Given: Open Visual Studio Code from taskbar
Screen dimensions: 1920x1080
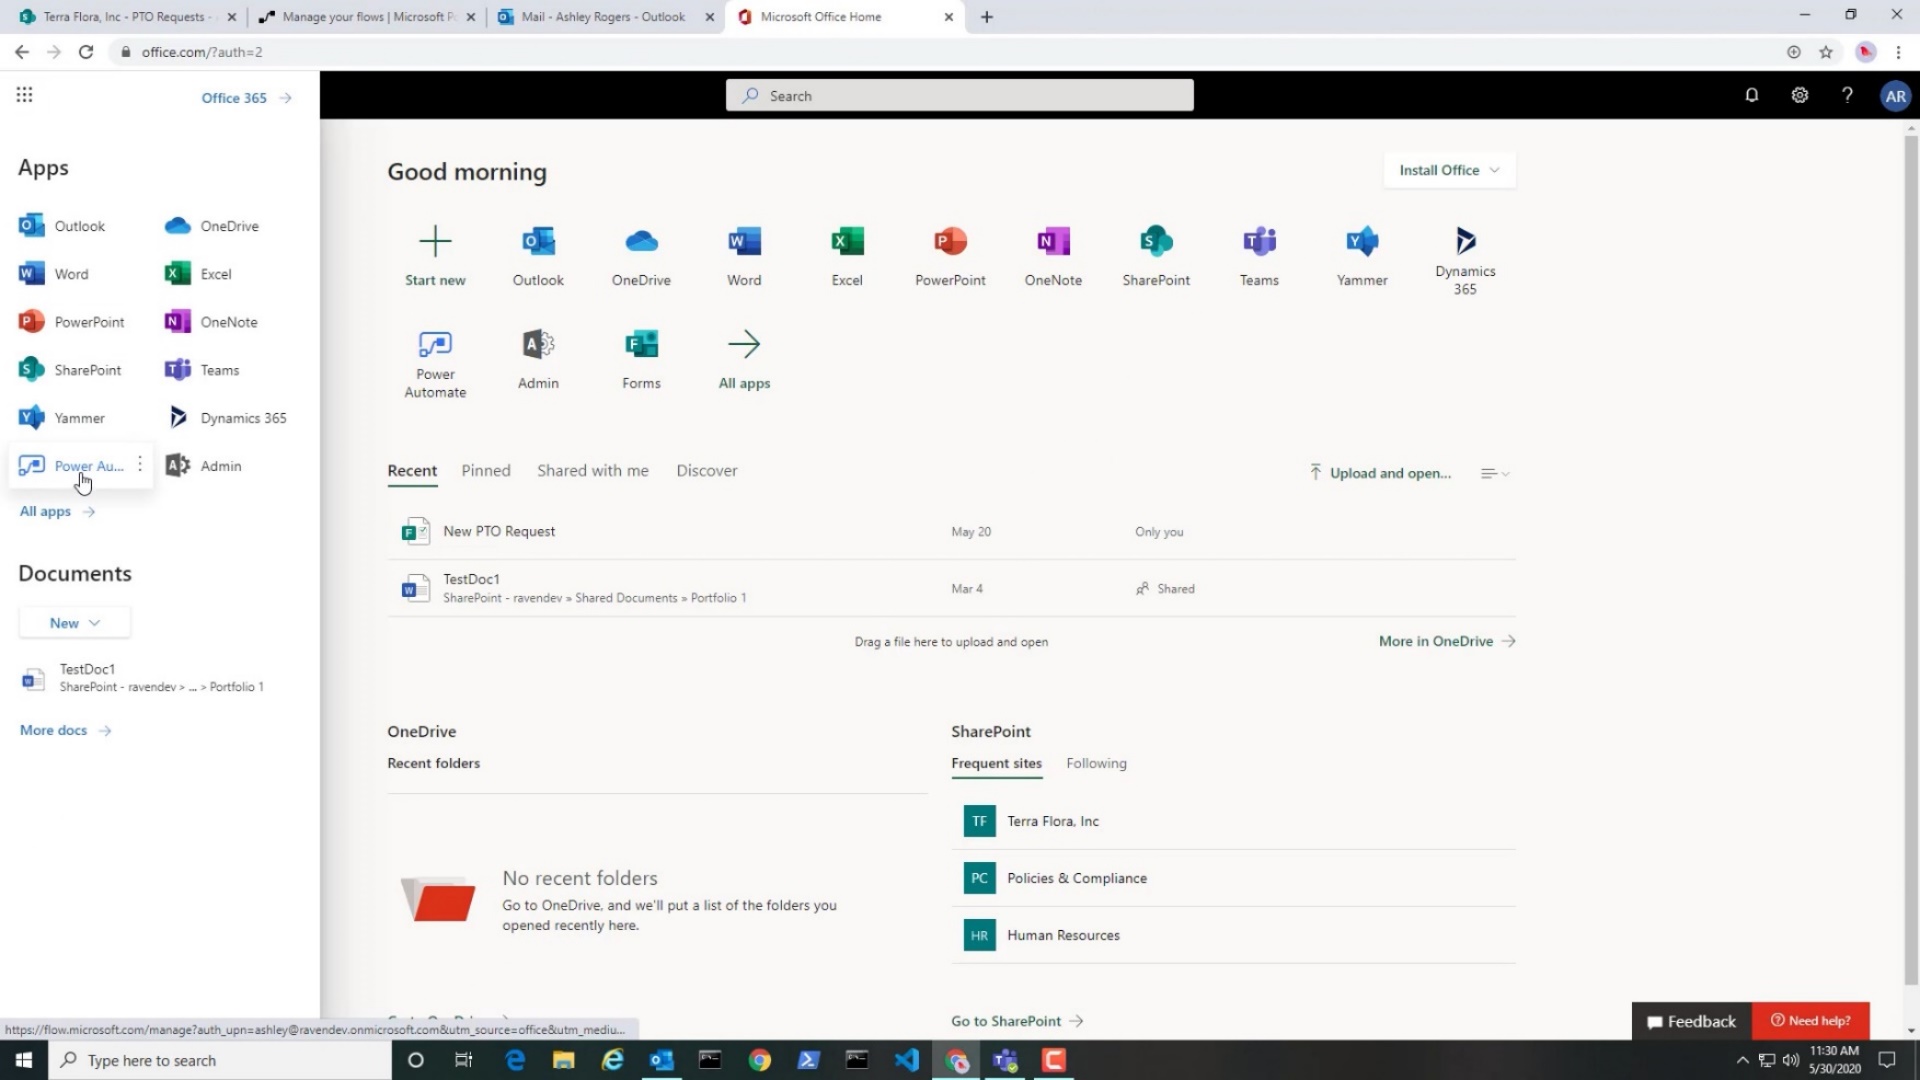Looking at the screenshot, I should point(906,1060).
